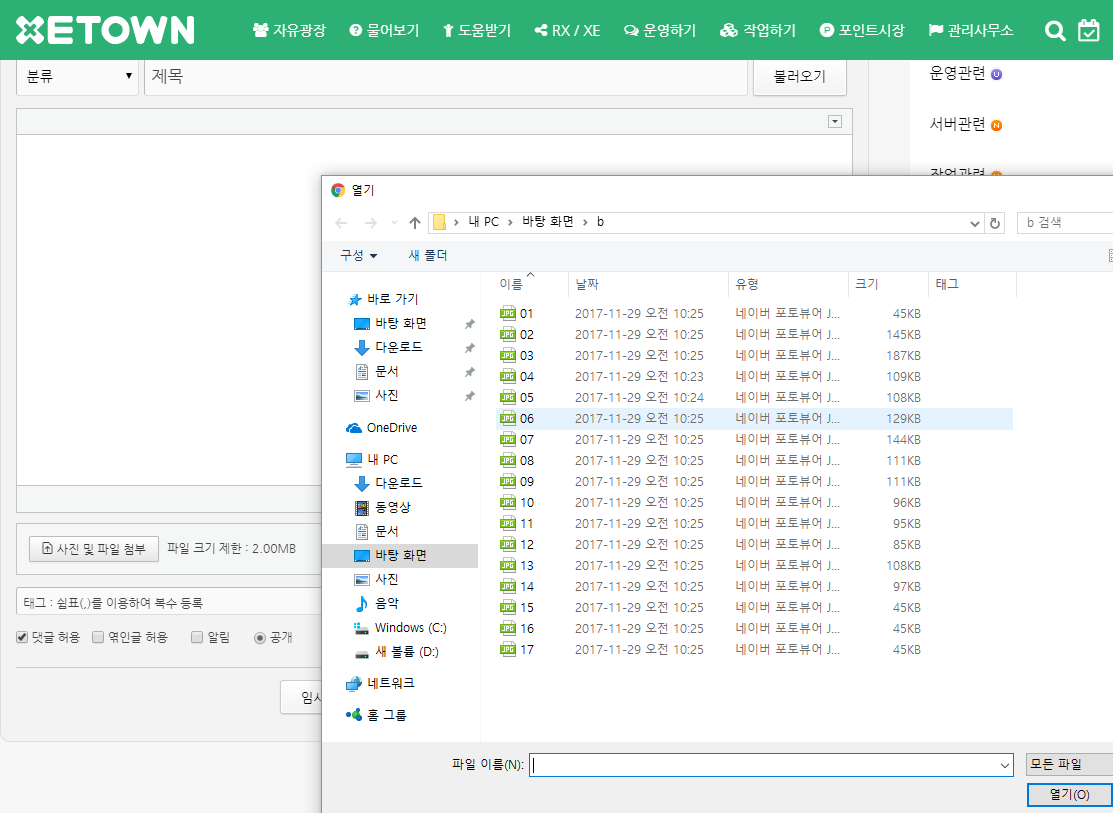Open Windows (C:) drive in sidebar
Viewport: 1113px width, 813px height.
[410, 628]
